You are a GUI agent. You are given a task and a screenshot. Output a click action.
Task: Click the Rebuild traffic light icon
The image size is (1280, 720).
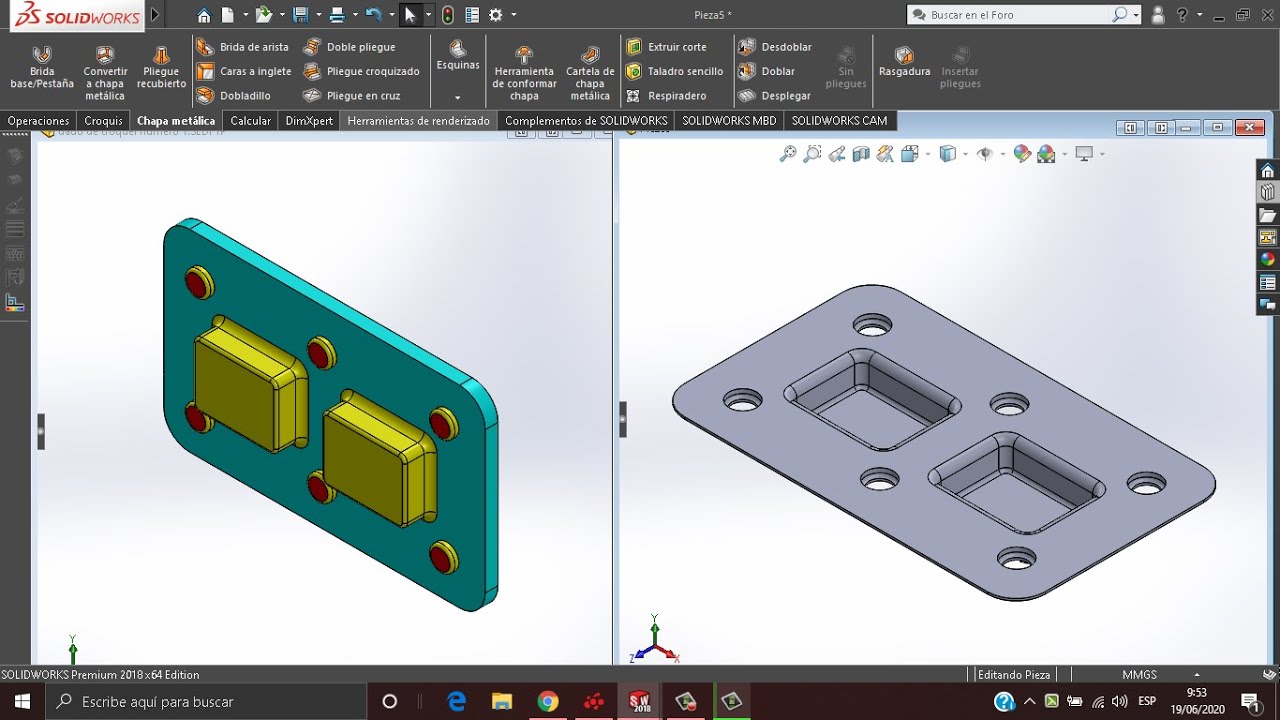(x=447, y=15)
